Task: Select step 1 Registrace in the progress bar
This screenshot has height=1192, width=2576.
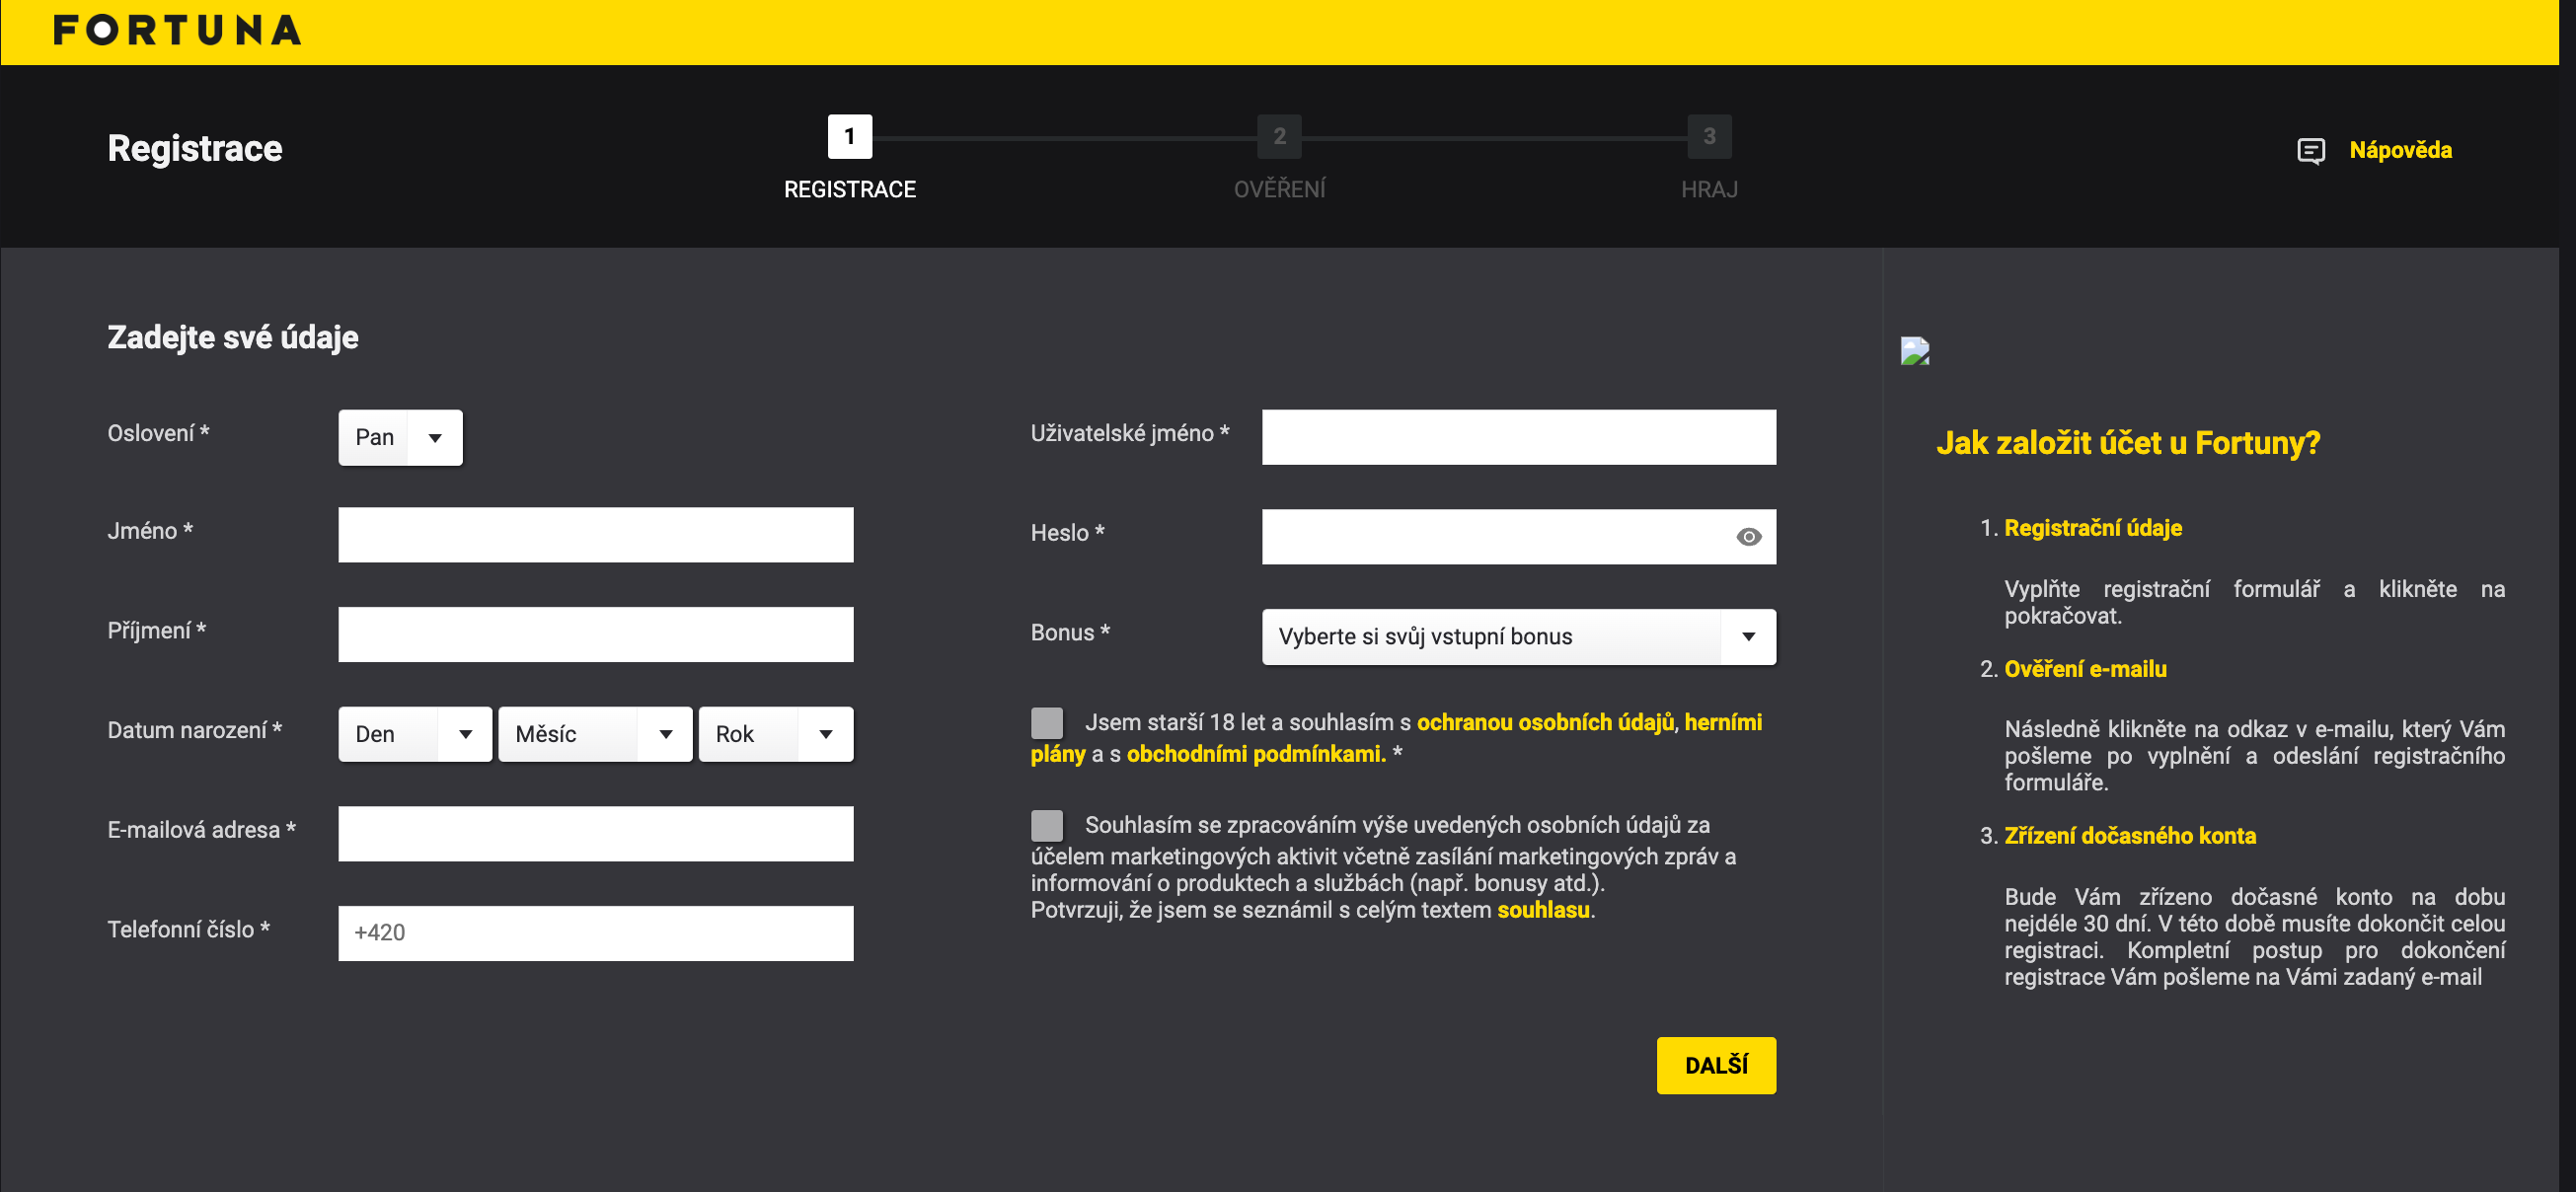Action: pos(849,137)
